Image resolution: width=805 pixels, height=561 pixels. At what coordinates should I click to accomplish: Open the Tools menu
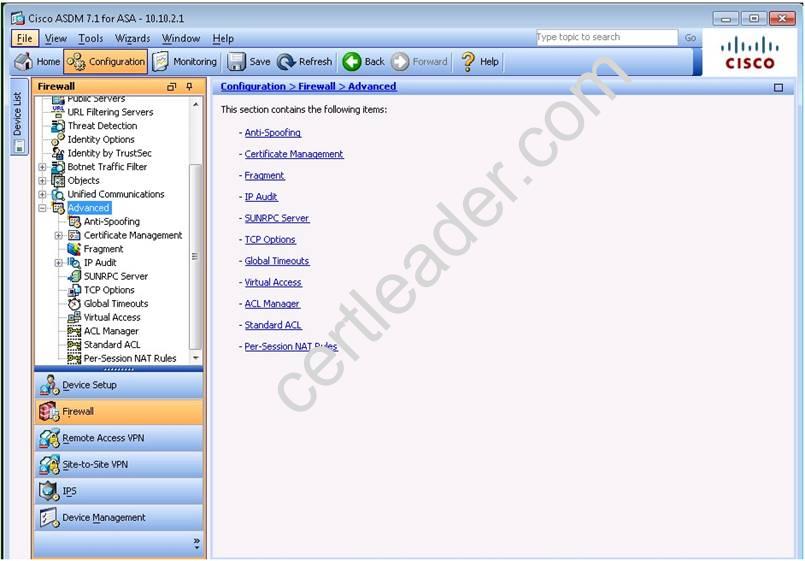(x=90, y=38)
